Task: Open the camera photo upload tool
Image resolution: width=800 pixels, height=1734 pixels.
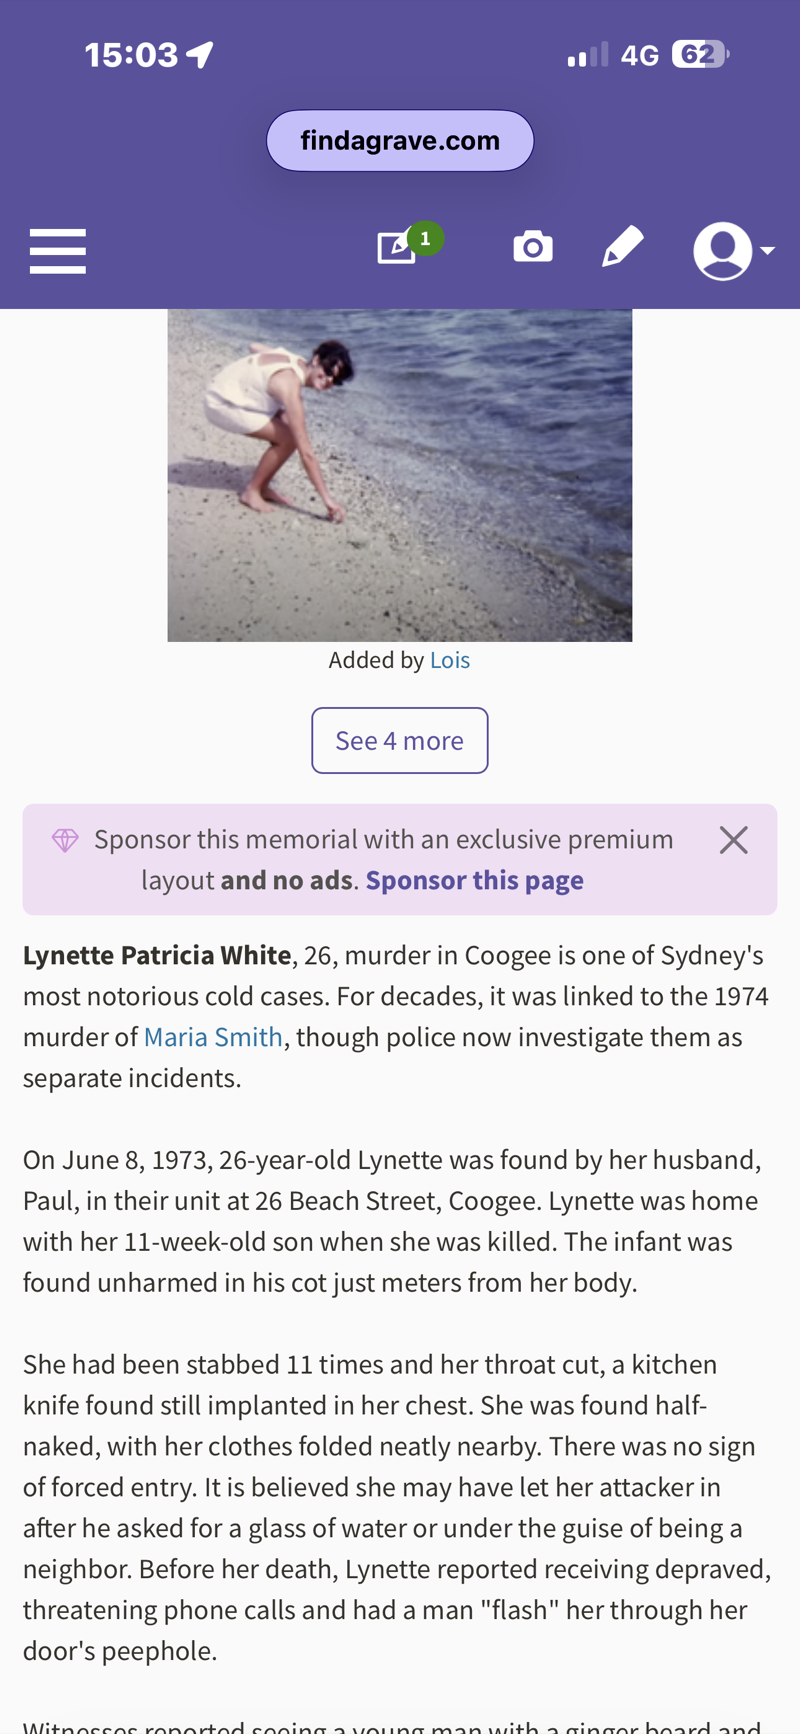Action: (533, 248)
